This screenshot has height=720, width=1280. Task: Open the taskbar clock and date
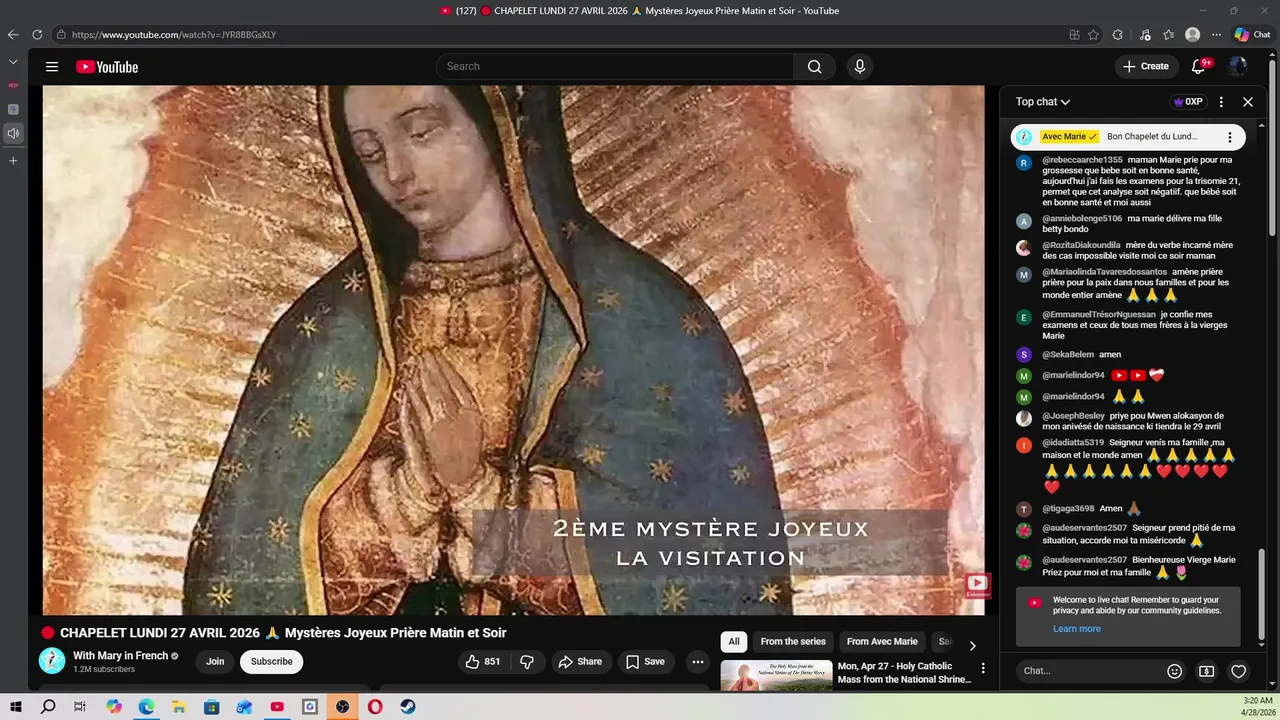click(1257, 706)
